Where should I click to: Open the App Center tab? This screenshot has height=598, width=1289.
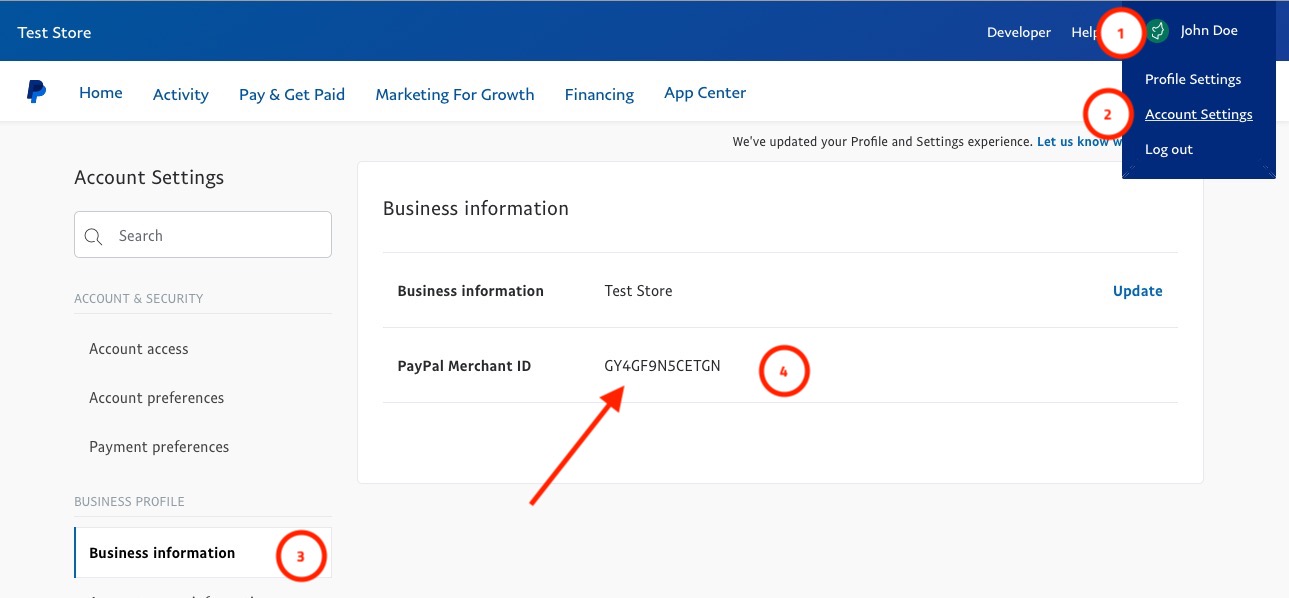[705, 93]
